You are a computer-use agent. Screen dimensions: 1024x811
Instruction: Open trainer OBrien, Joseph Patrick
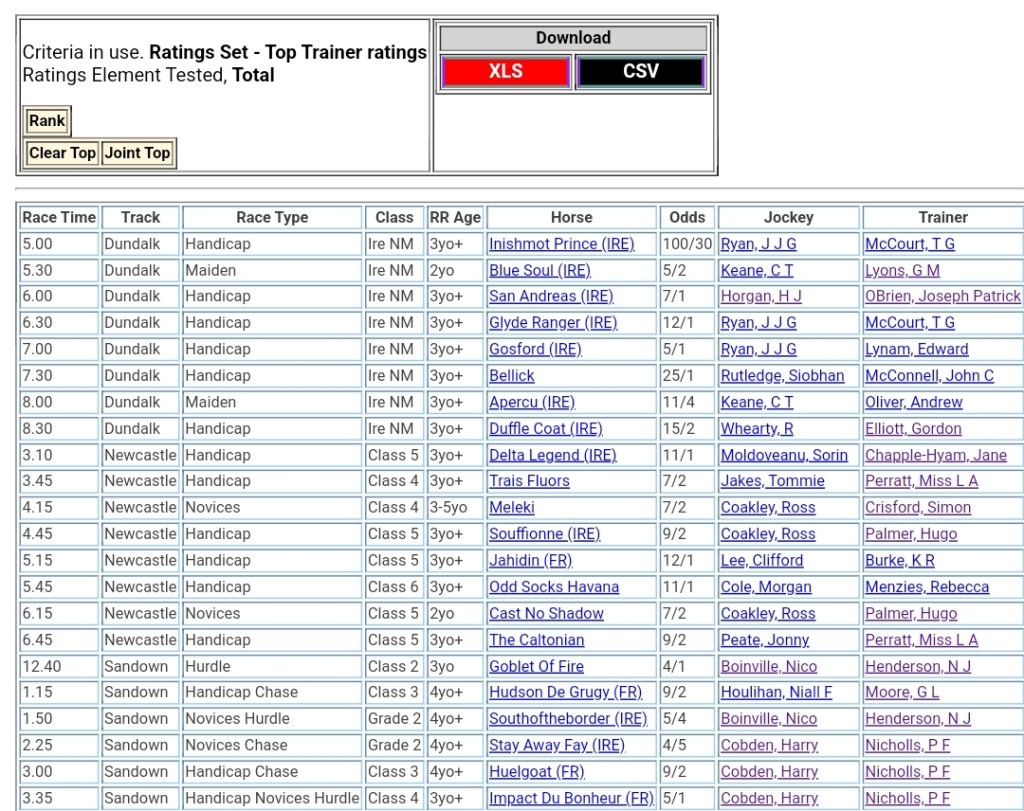[x=942, y=296]
